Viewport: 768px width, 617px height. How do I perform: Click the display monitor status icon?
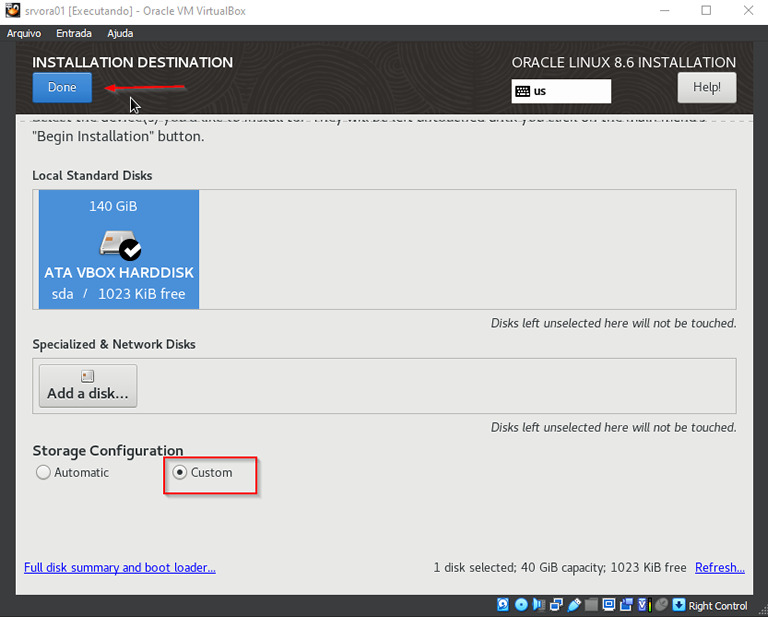pyautogui.click(x=609, y=605)
